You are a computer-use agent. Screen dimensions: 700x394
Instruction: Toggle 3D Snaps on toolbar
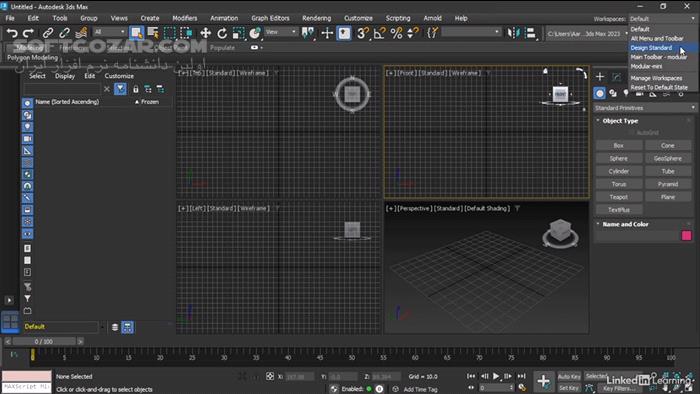click(x=363, y=33)
